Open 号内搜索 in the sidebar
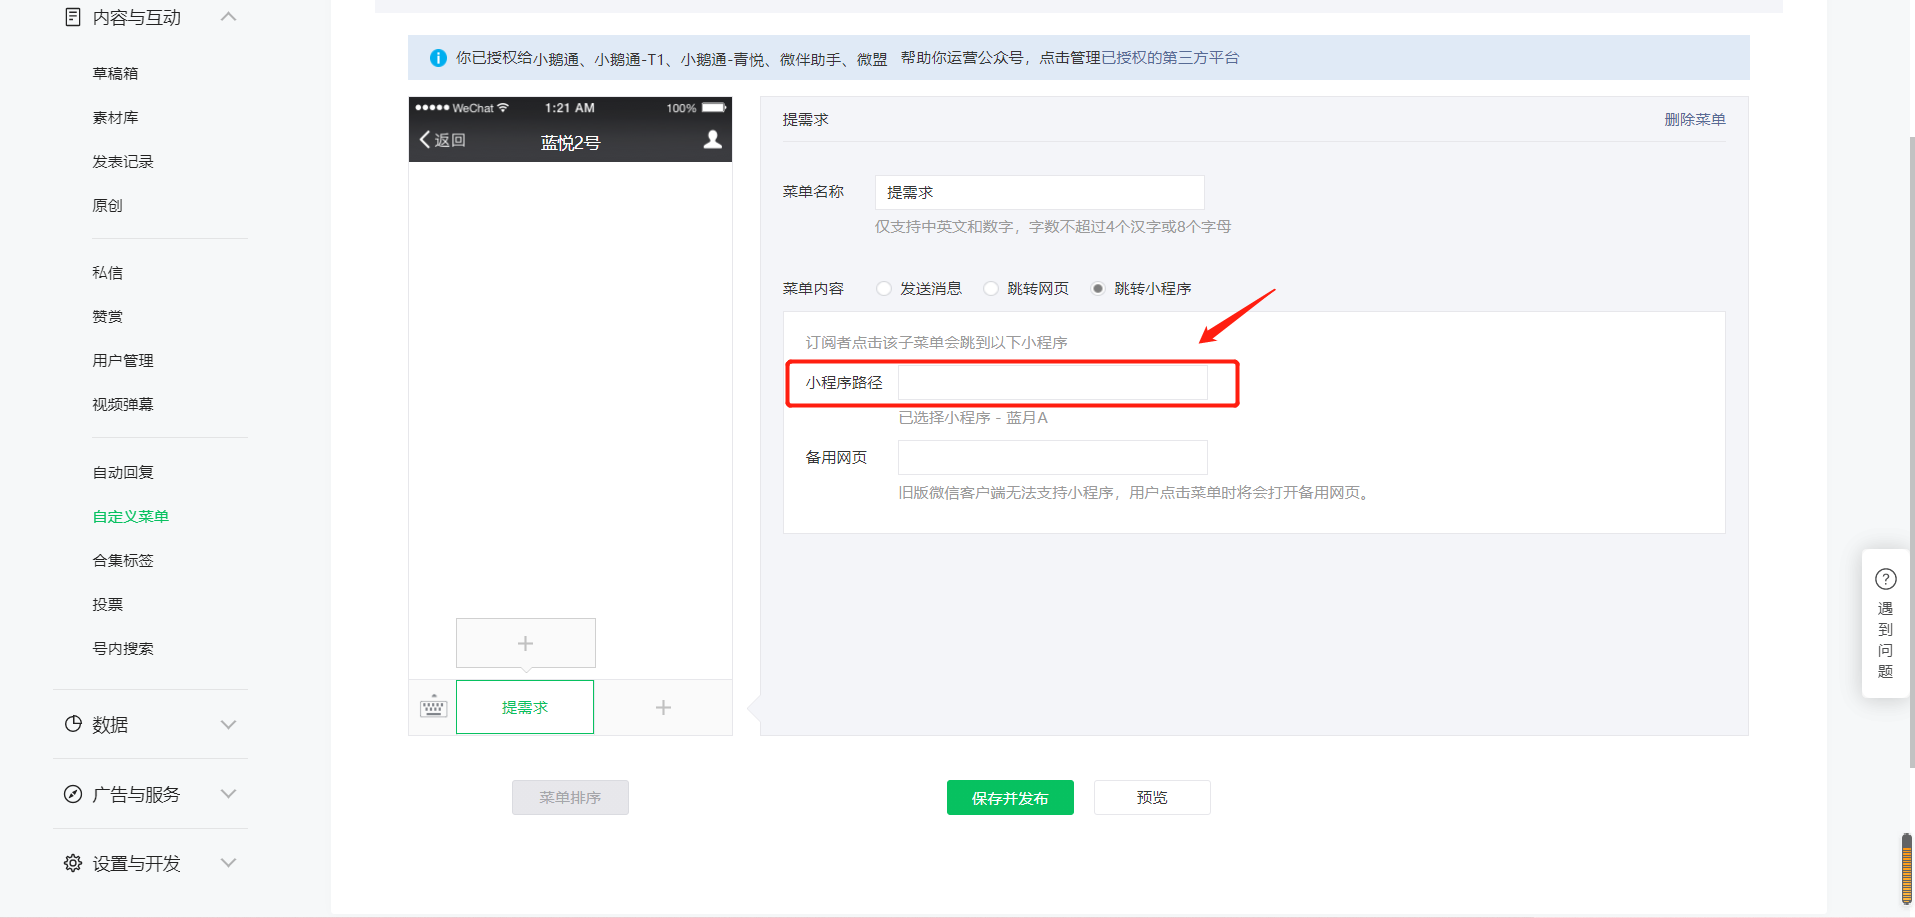The height and width of the screenshot is (918, 1915). (123, 648)
